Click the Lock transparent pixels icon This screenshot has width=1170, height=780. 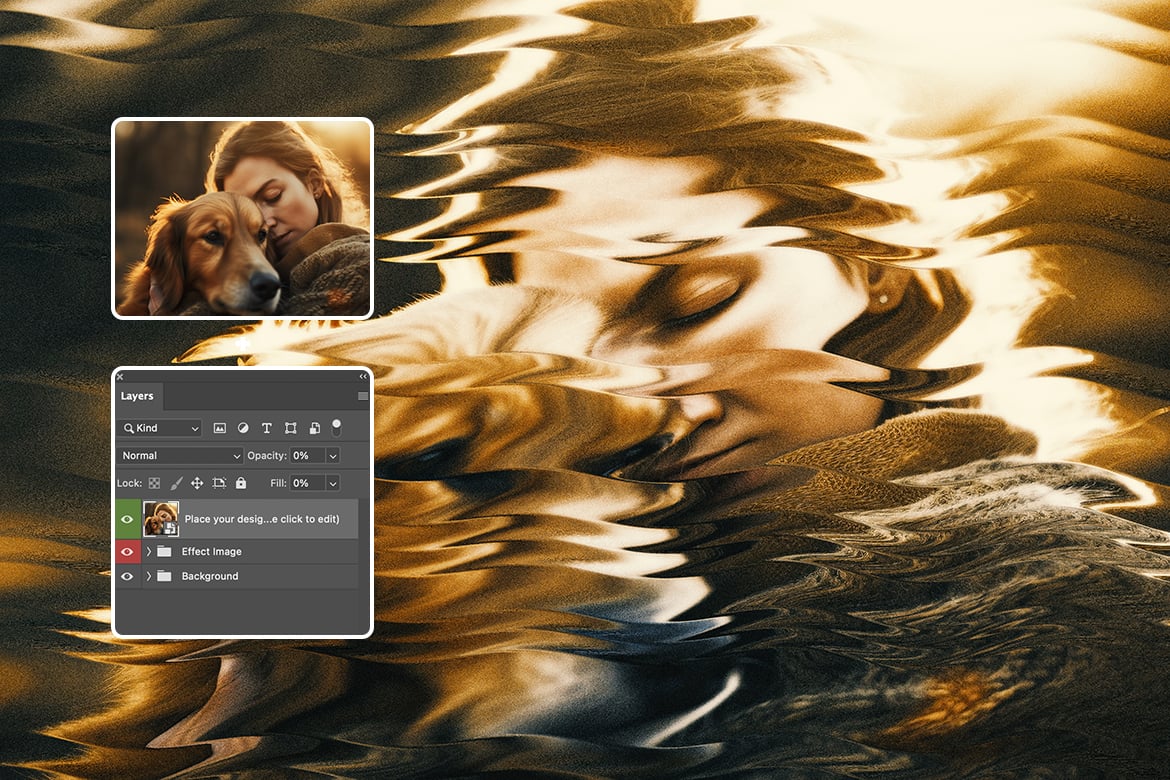tap(154, 483)
